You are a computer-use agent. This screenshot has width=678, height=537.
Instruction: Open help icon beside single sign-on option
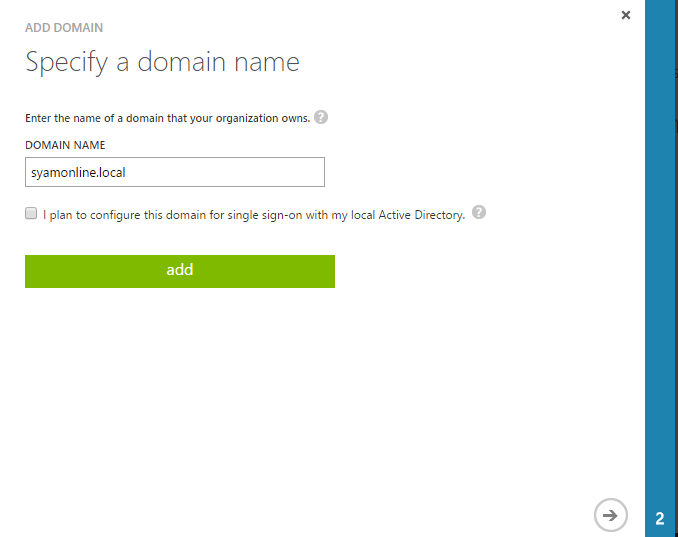pyautogui.click(x=479, y=213)
